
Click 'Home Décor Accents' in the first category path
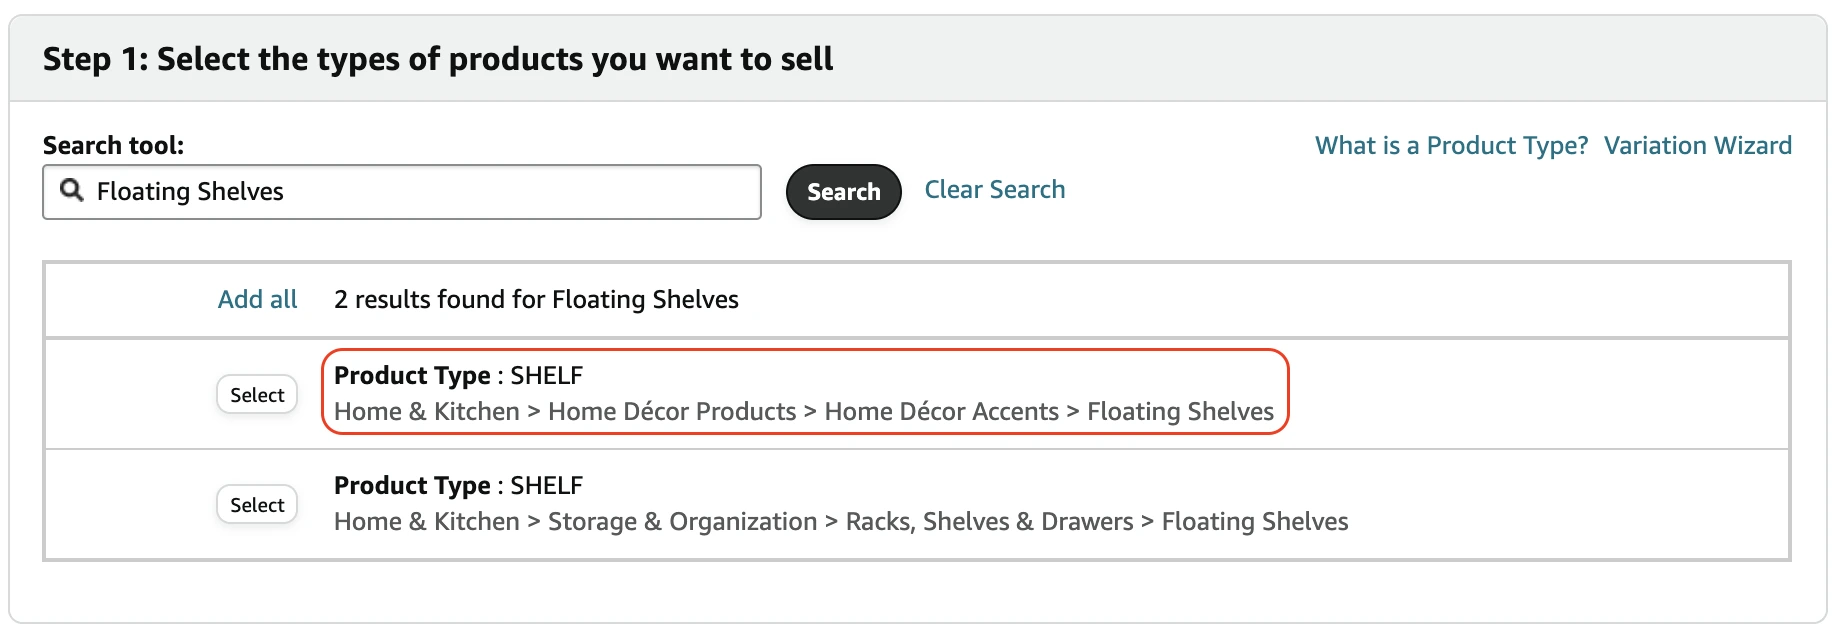tap(941, 412)
